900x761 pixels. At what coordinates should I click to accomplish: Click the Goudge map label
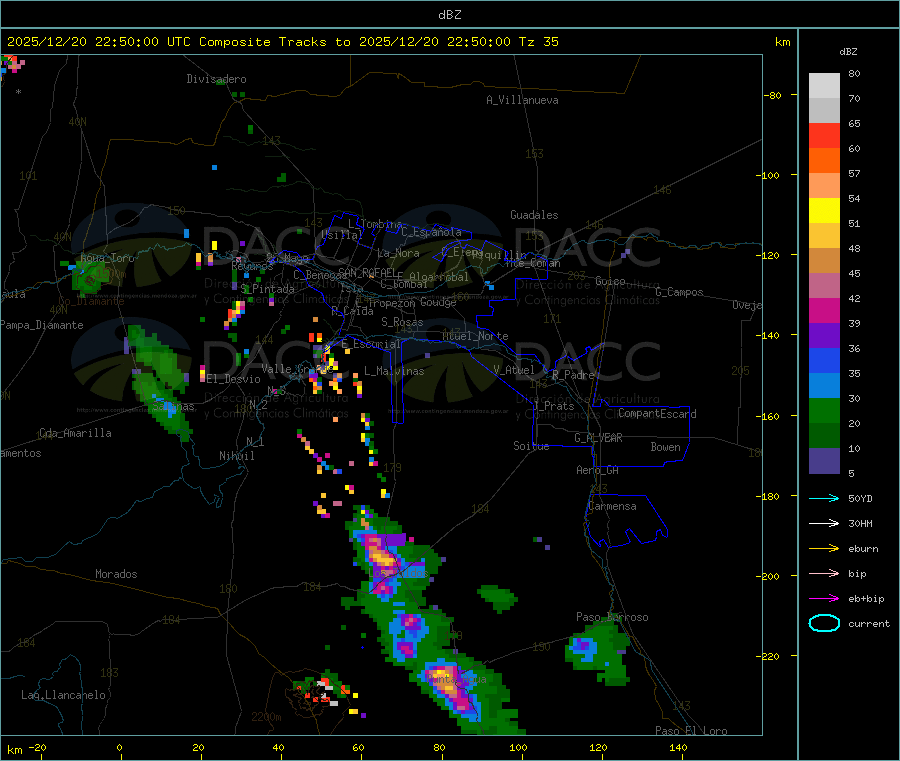pos(438,302)
